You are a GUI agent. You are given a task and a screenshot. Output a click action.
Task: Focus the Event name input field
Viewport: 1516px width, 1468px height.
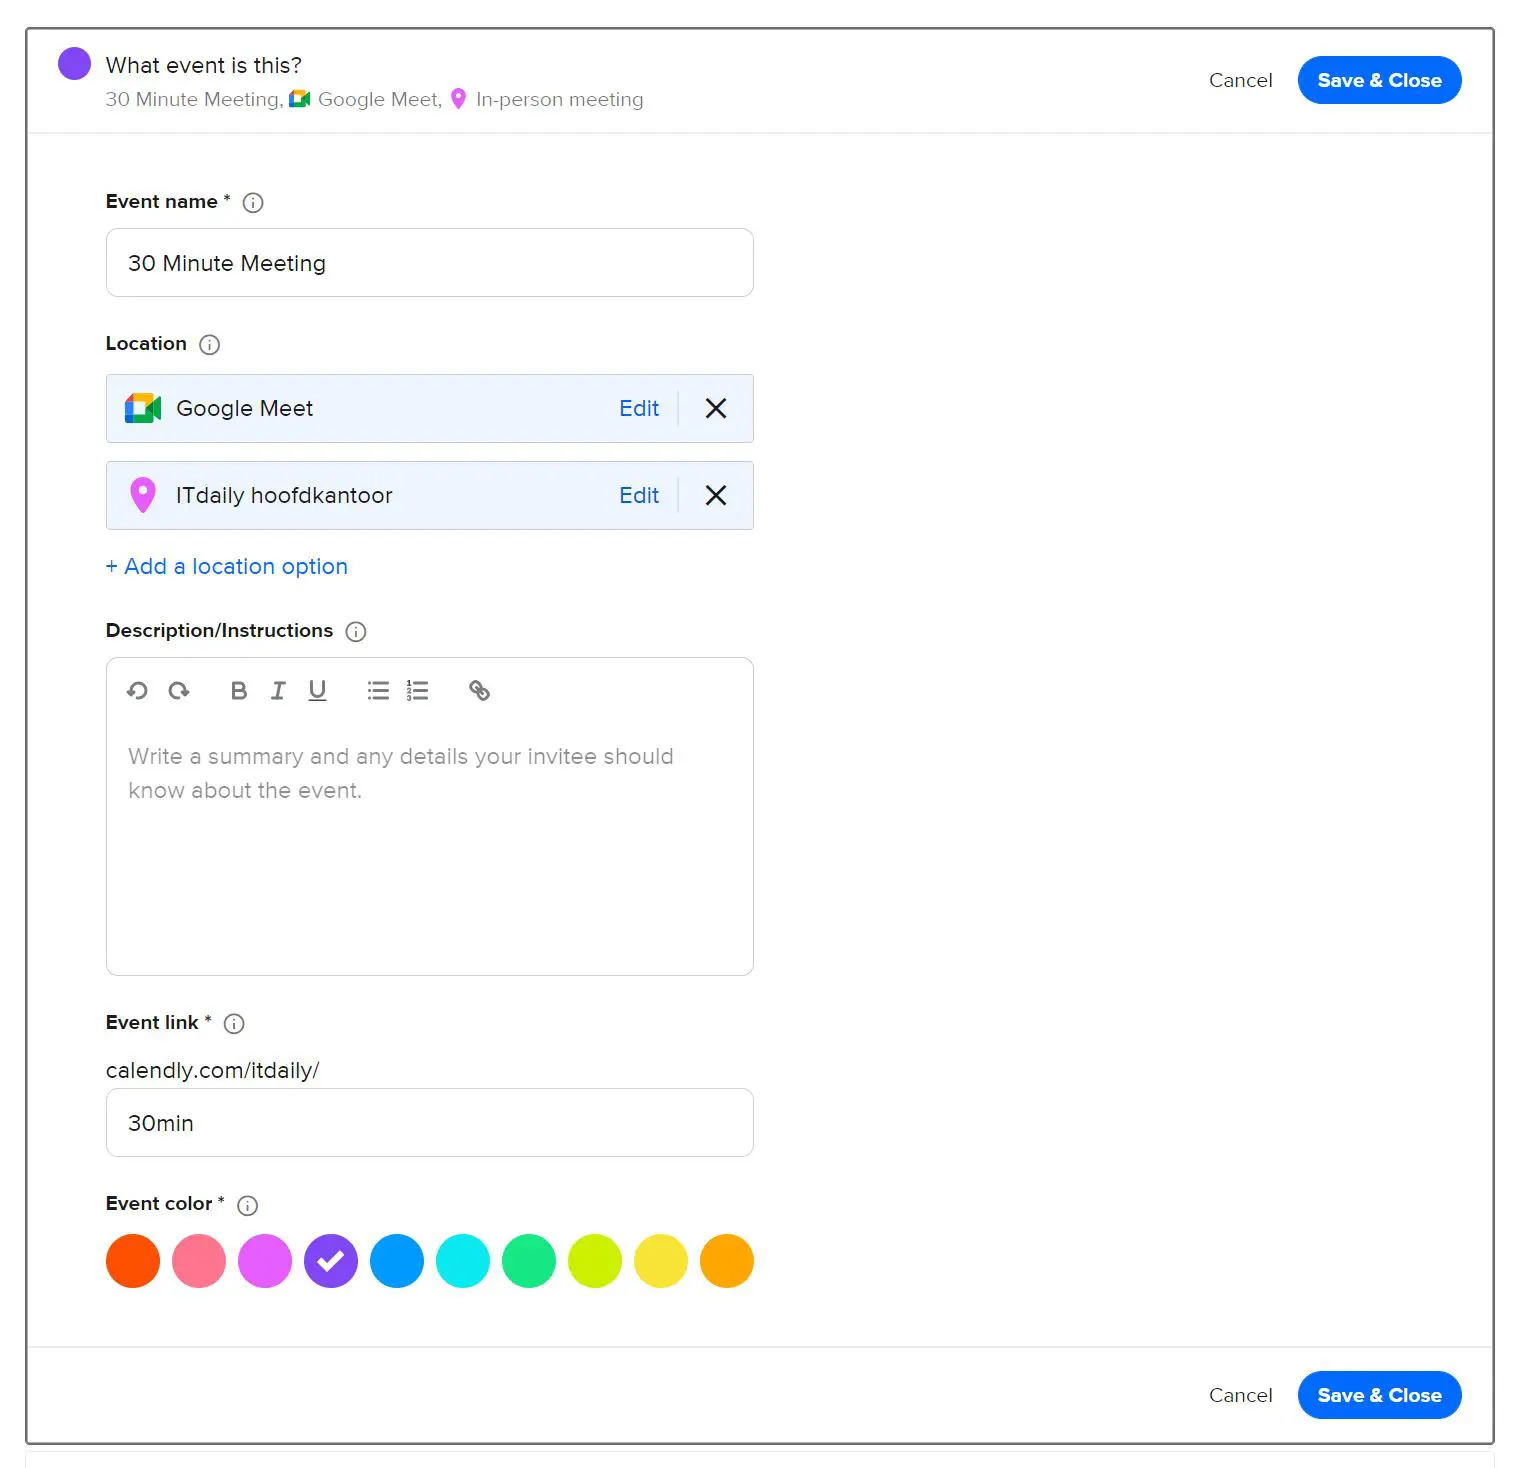click(430, 263)
